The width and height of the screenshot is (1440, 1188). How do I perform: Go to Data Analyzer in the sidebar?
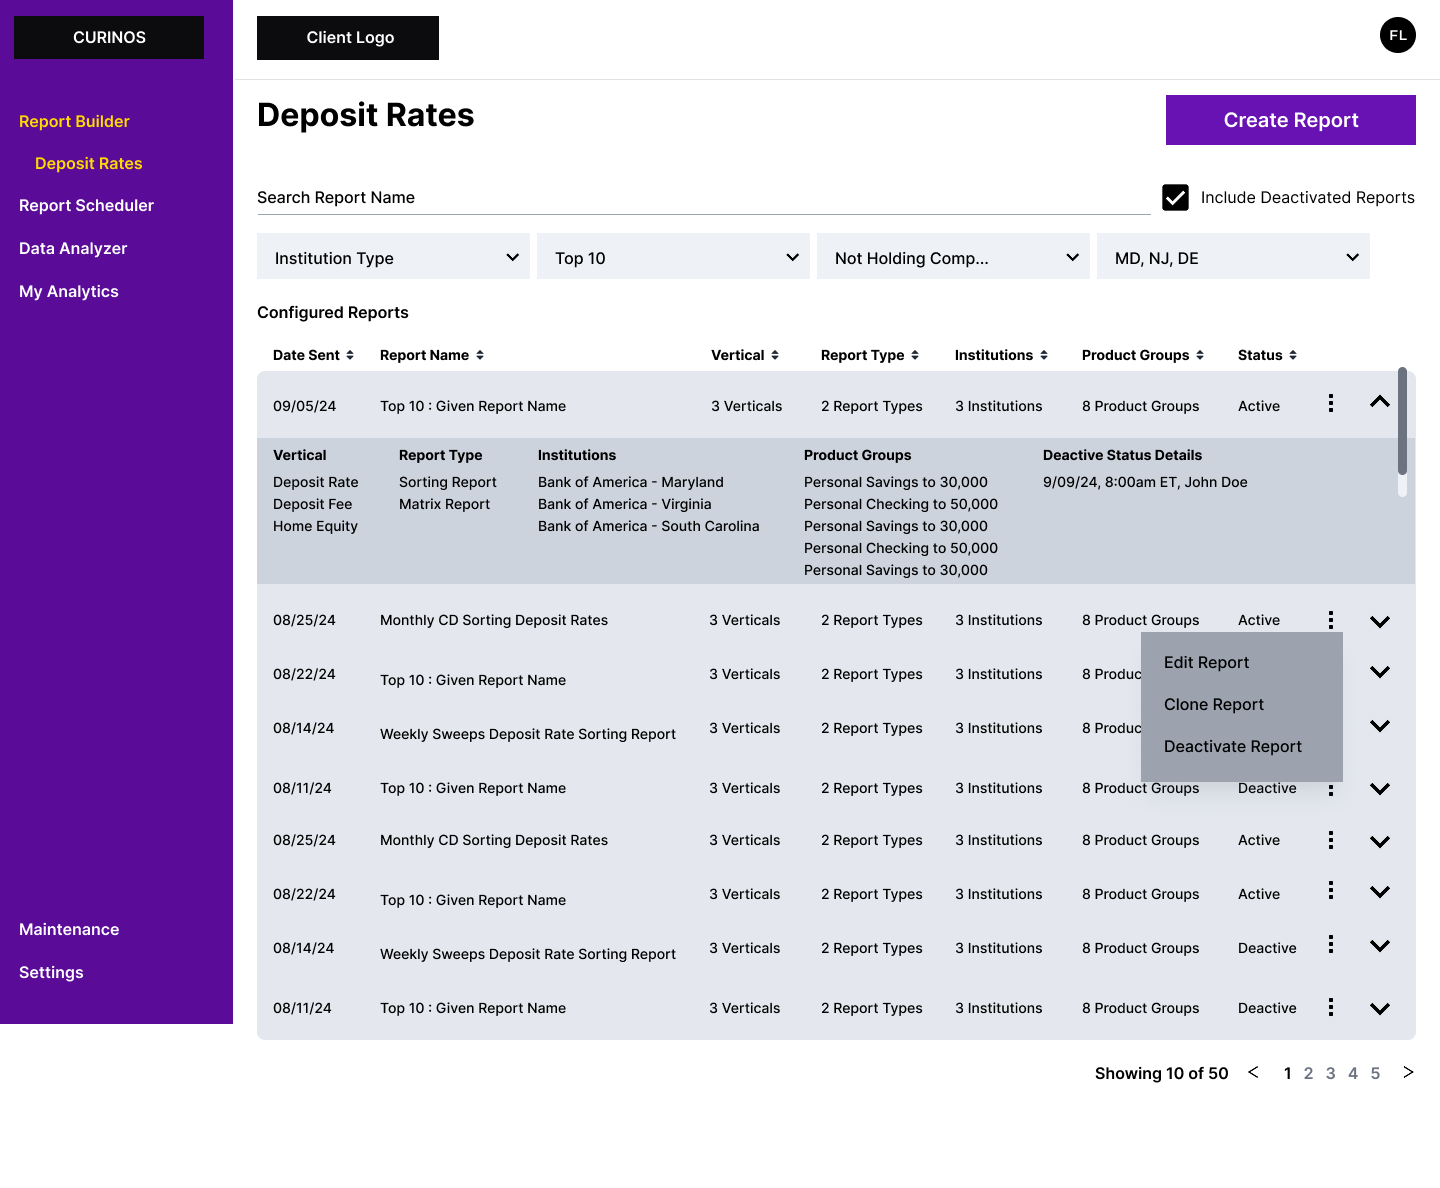pyautogui.click(x=73, y=248)
